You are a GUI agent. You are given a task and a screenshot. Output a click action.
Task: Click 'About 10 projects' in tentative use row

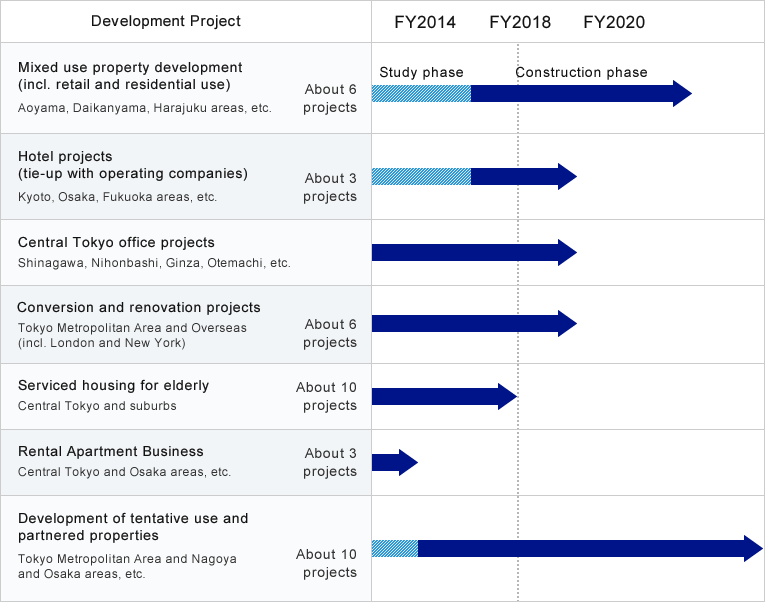point(326,563)
